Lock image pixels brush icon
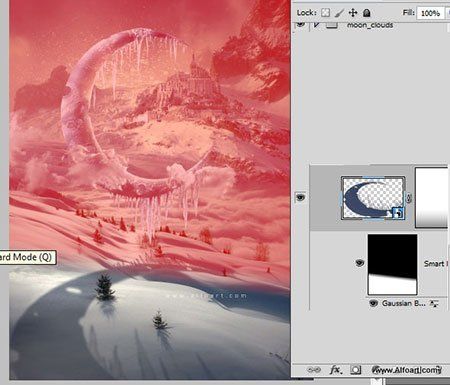This screenshot has height=385, width=450. pyautogui.click(x=339, y=13)
